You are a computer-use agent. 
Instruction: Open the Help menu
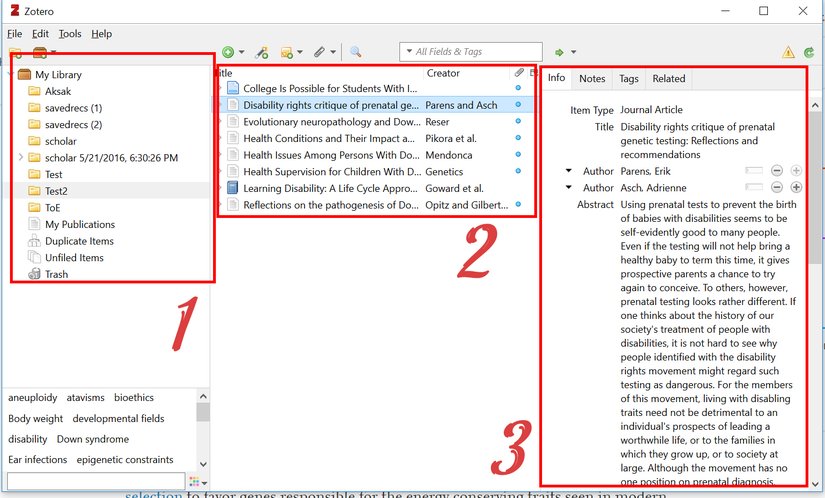click(x=102, y=34)
